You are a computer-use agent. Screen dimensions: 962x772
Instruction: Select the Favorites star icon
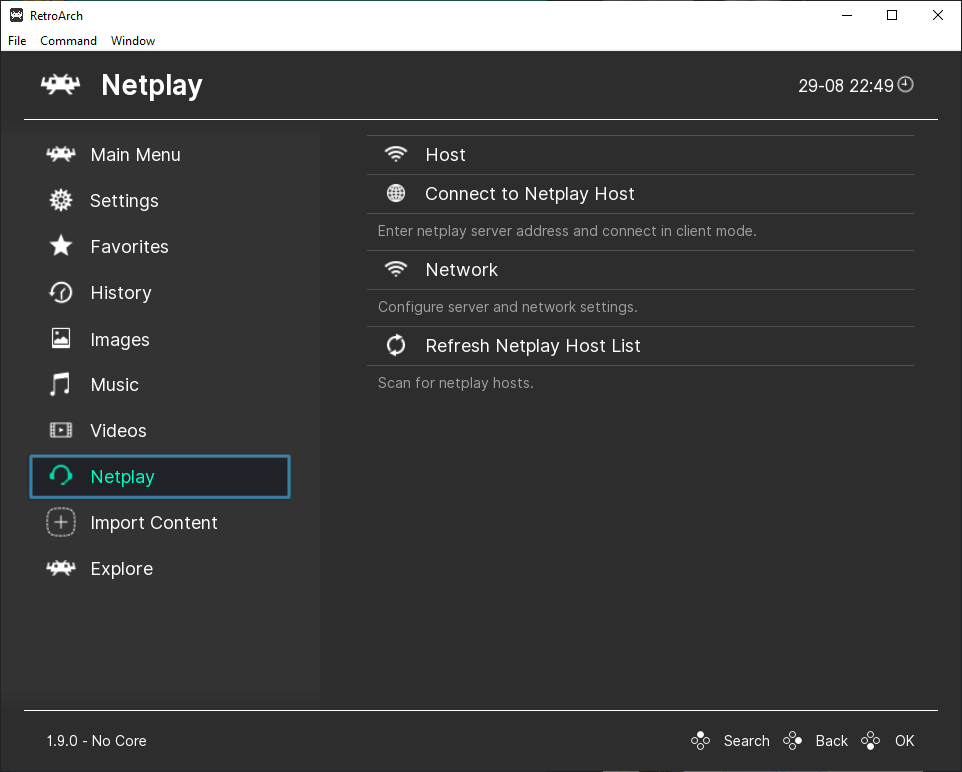pos(61,247)
